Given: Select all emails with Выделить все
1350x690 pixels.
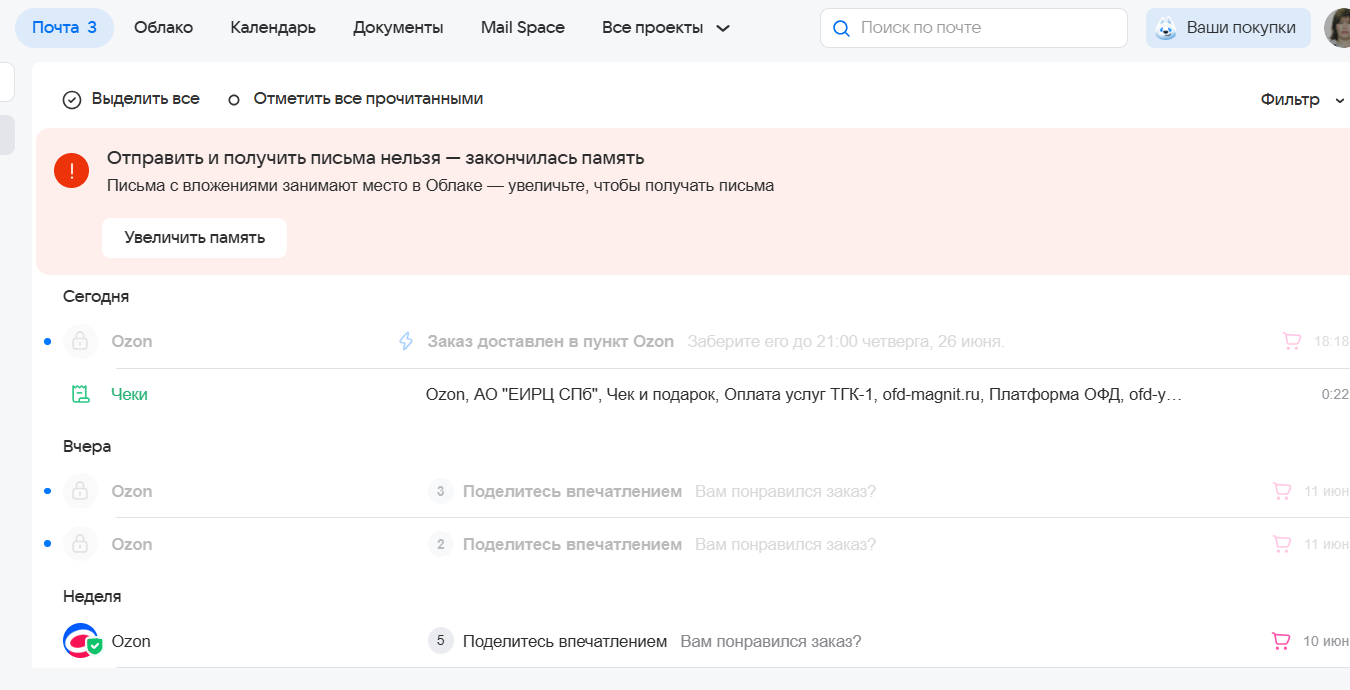Looking at the screenshot, I should [131, 99].
